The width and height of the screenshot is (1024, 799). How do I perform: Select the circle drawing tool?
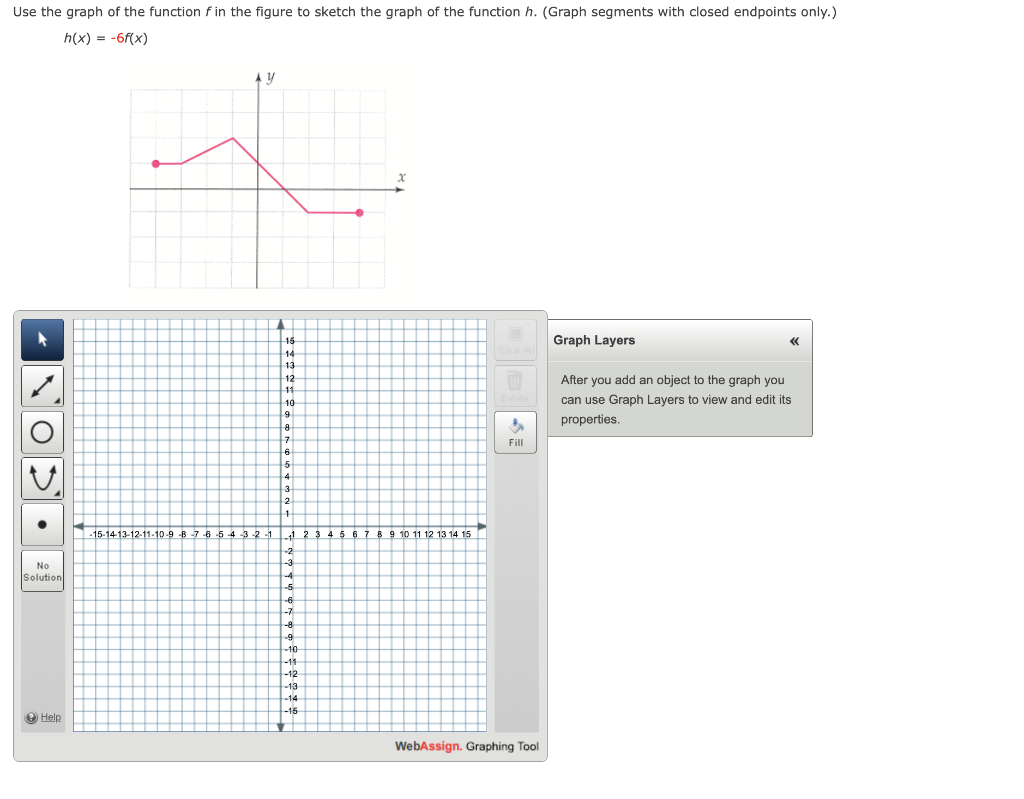(x=42, y=431)
